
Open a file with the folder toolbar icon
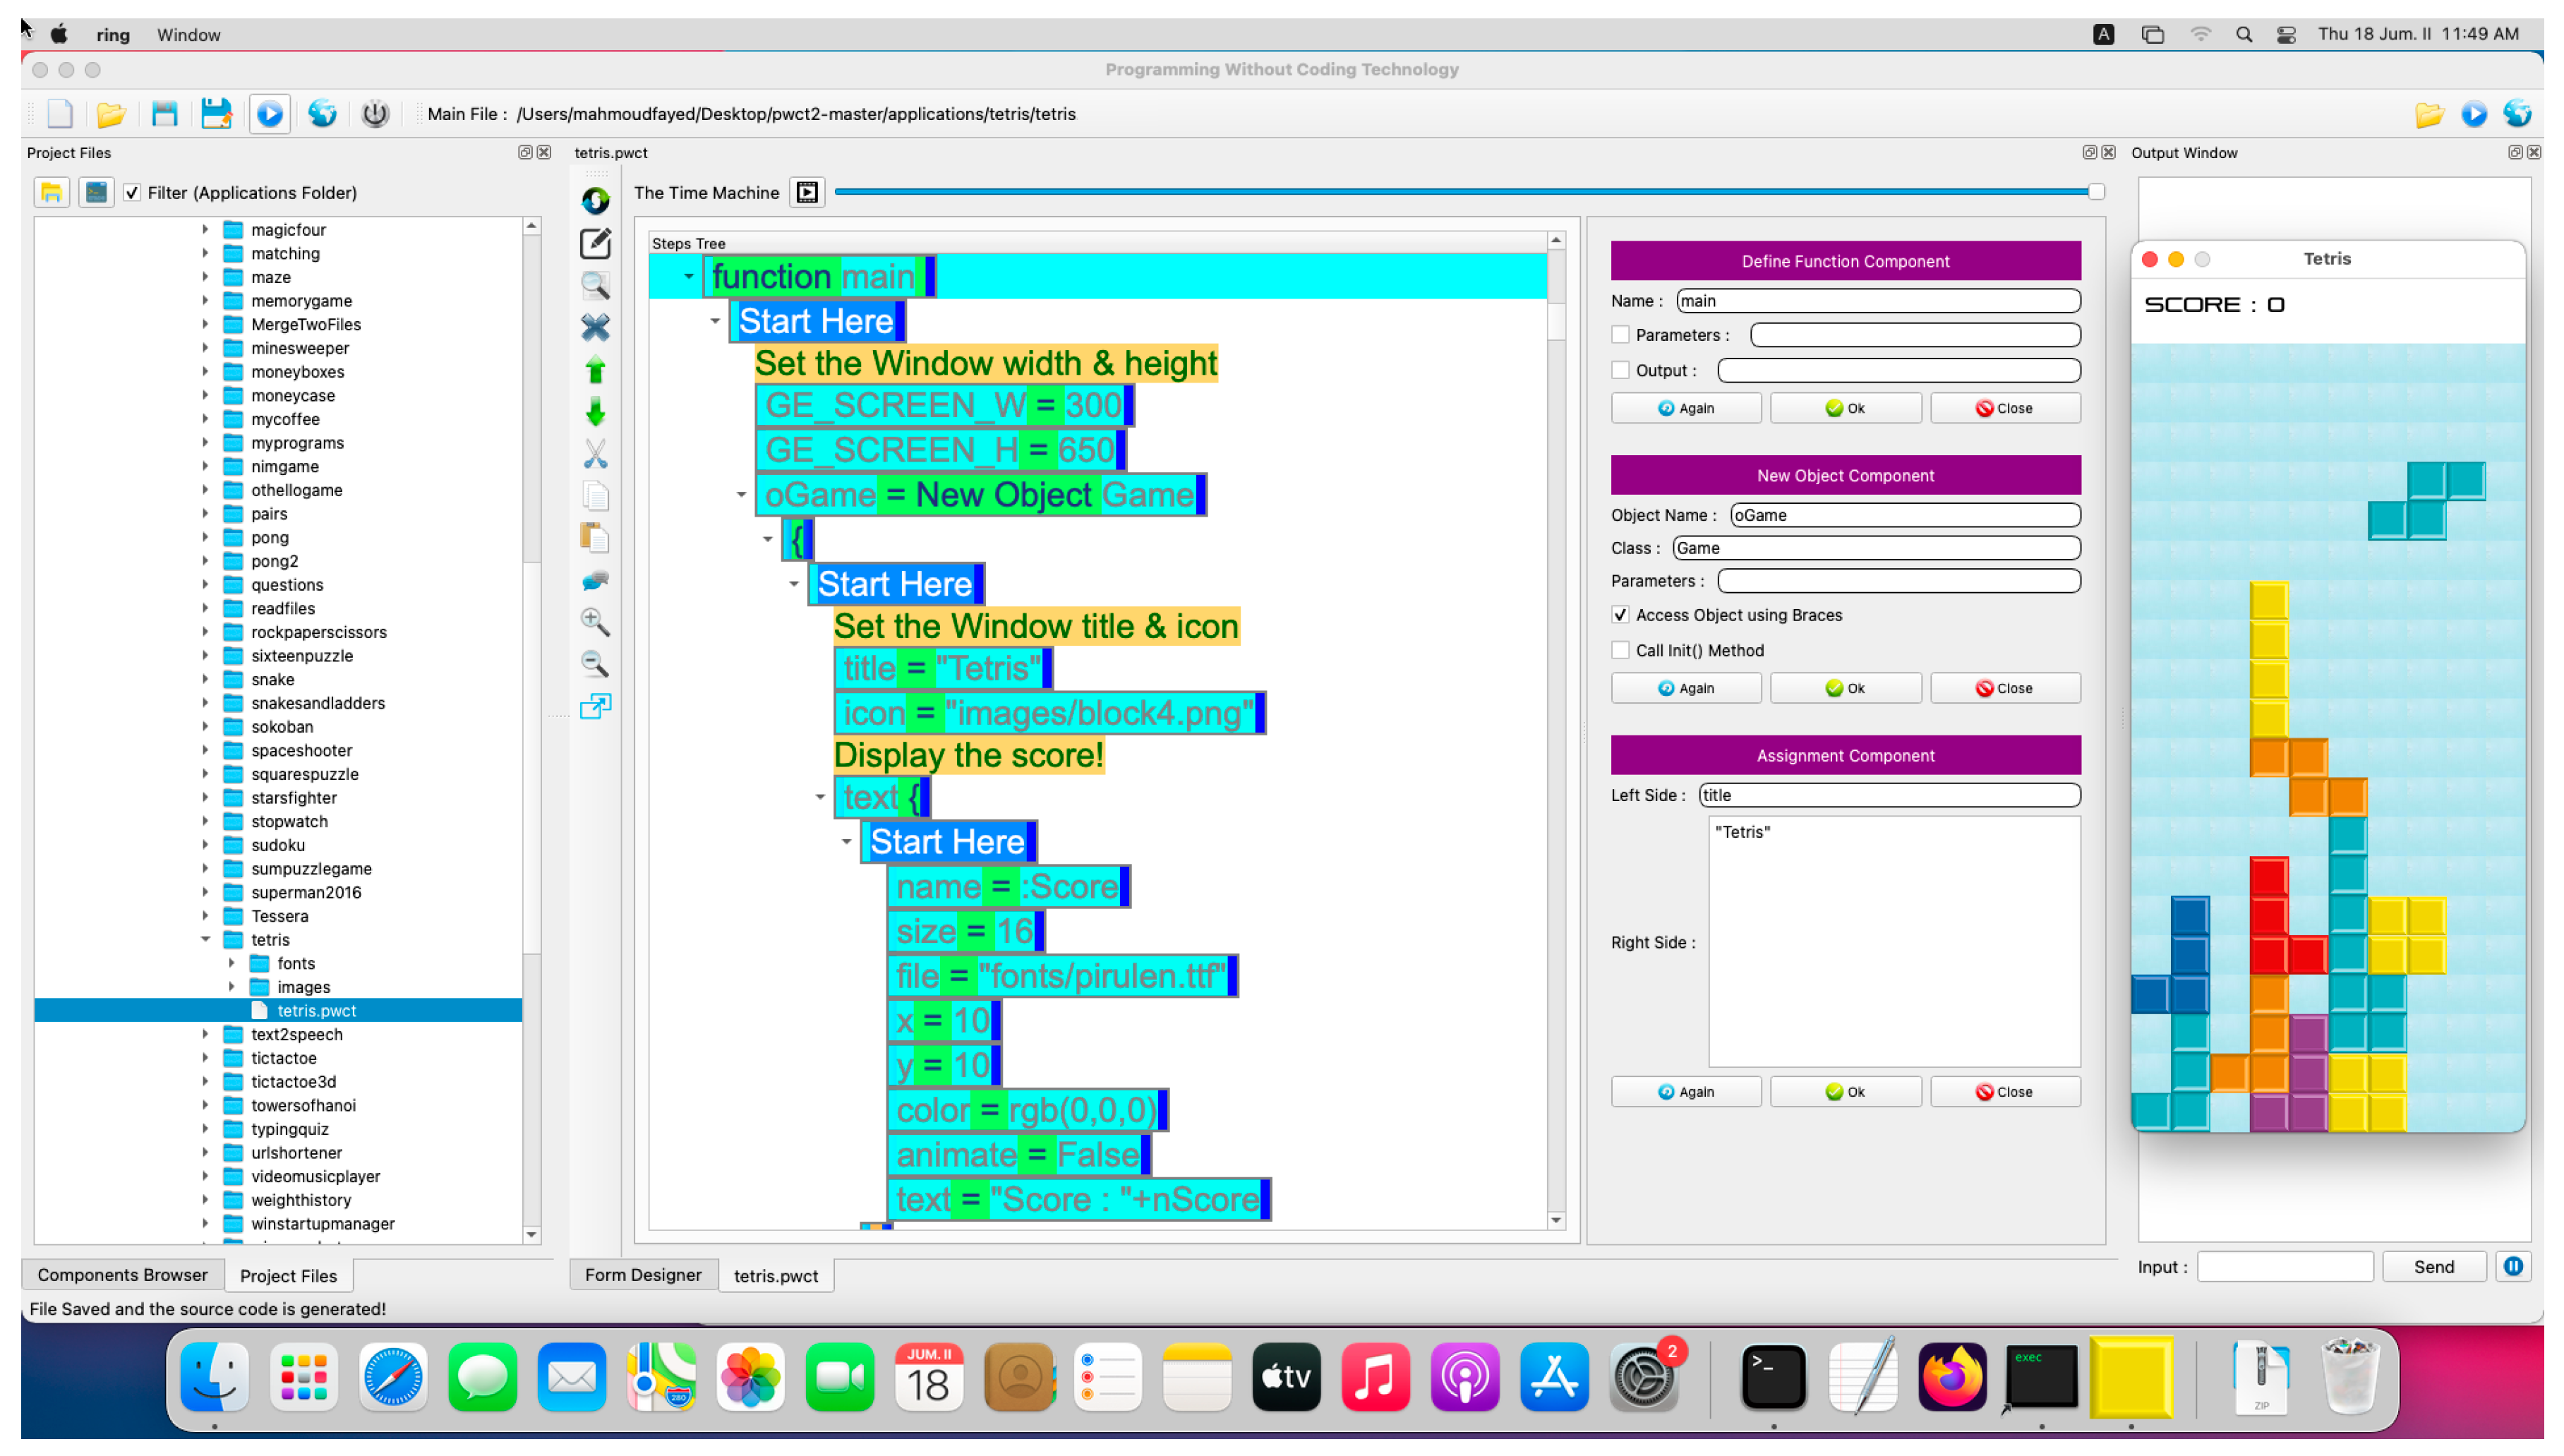111,114
